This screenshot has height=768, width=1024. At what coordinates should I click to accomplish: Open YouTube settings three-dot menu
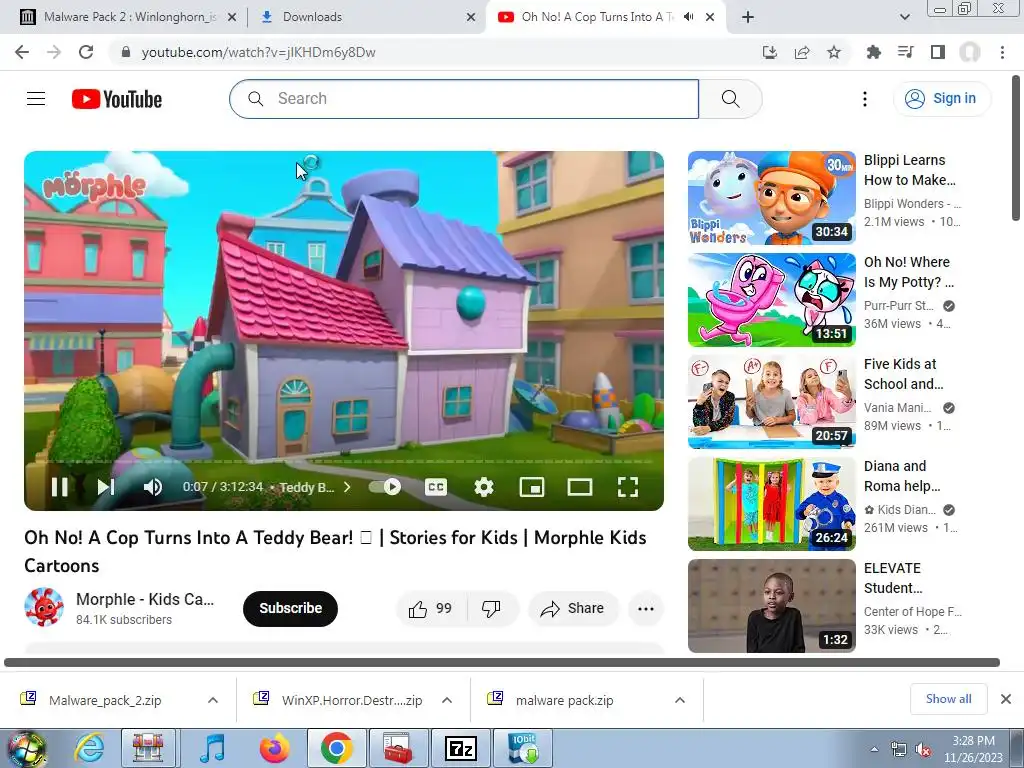point(865,99)
